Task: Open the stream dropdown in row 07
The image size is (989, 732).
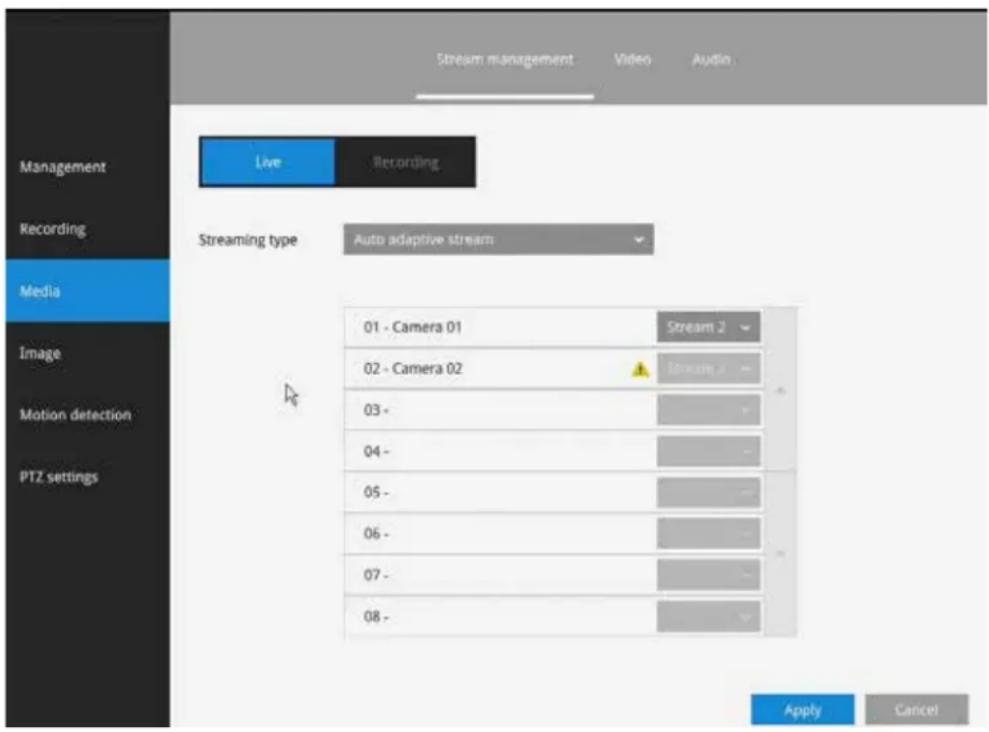Action: click(x=708, y=575)
